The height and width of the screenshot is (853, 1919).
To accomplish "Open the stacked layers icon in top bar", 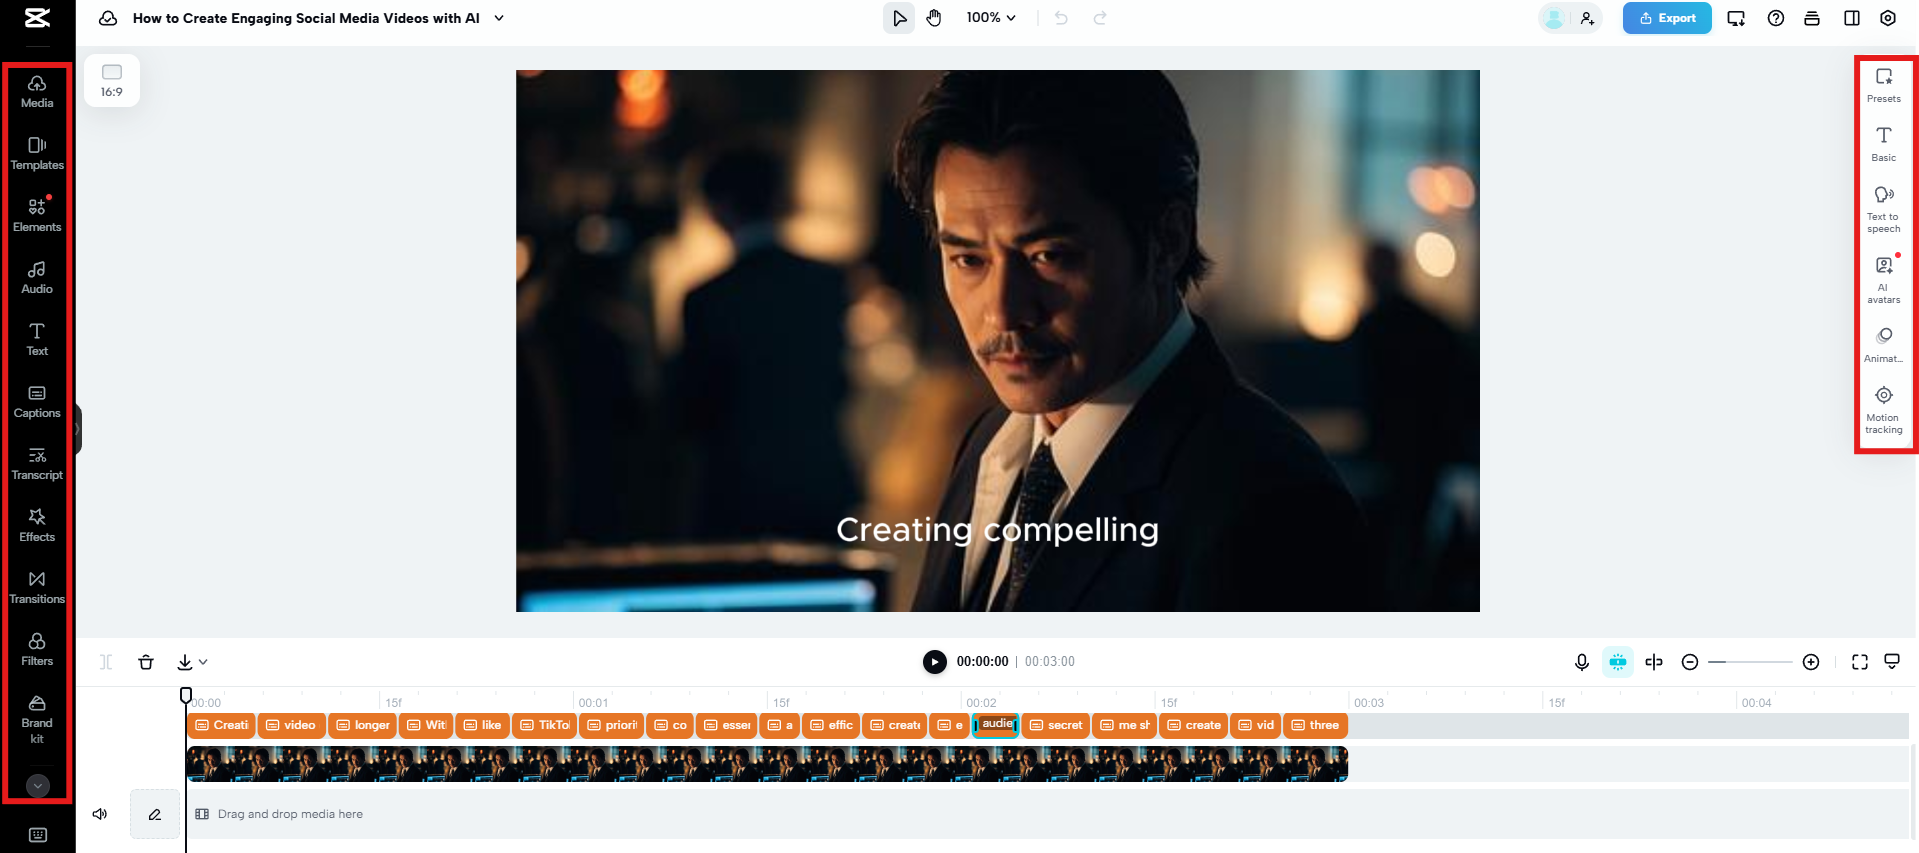I will (1812, 18).
